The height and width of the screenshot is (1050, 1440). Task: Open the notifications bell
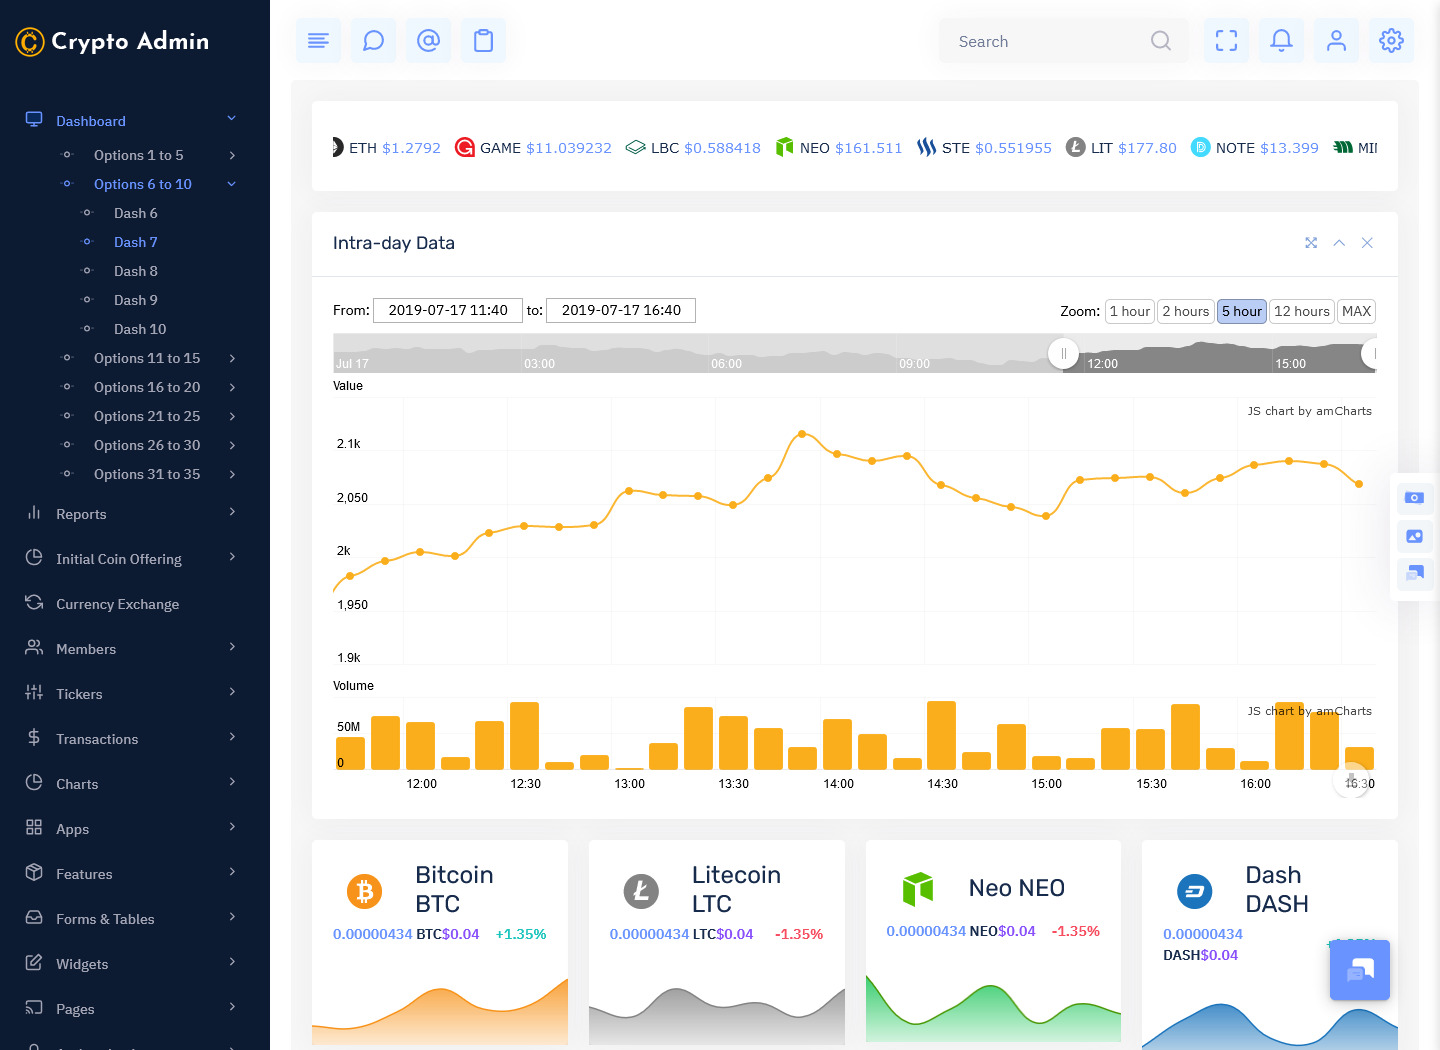(x=1281, y=41)
